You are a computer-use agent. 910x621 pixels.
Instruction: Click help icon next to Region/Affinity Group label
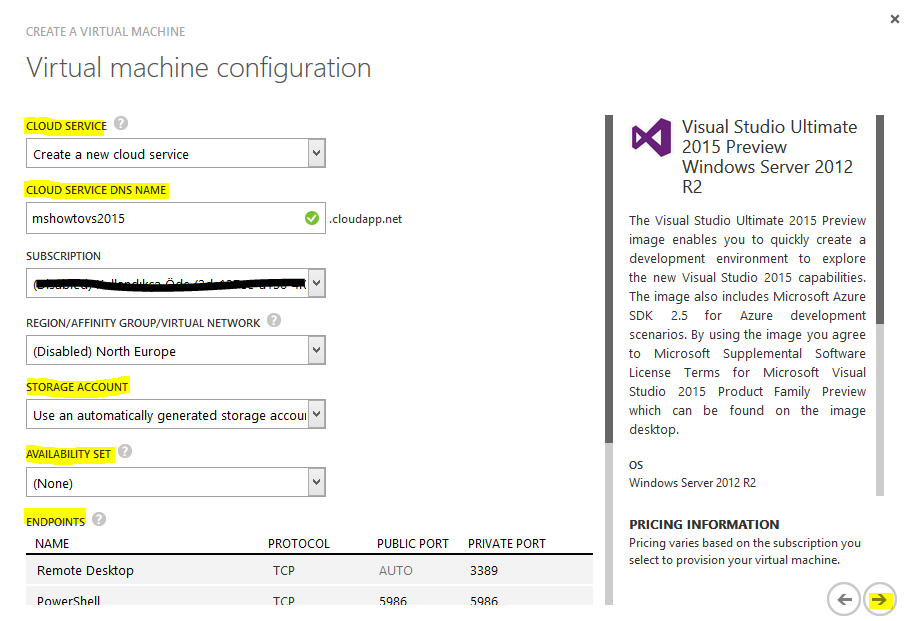(x=274, y=321)
